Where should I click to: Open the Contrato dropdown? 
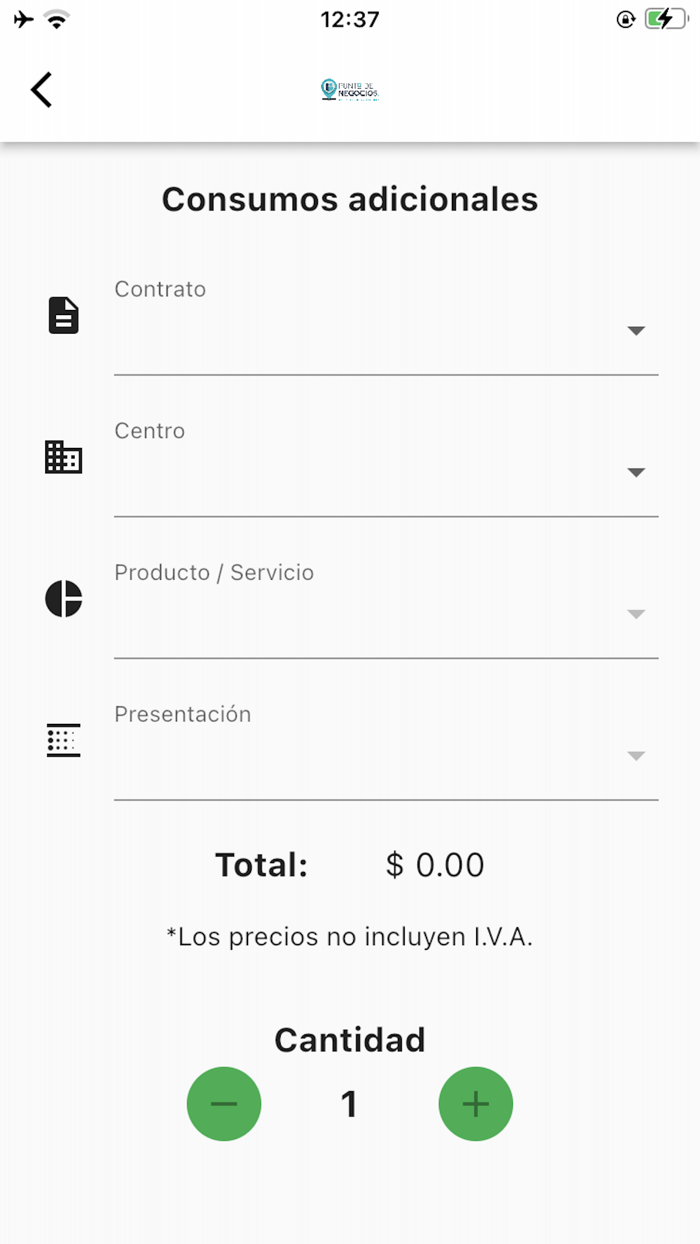tap(637, 330)
